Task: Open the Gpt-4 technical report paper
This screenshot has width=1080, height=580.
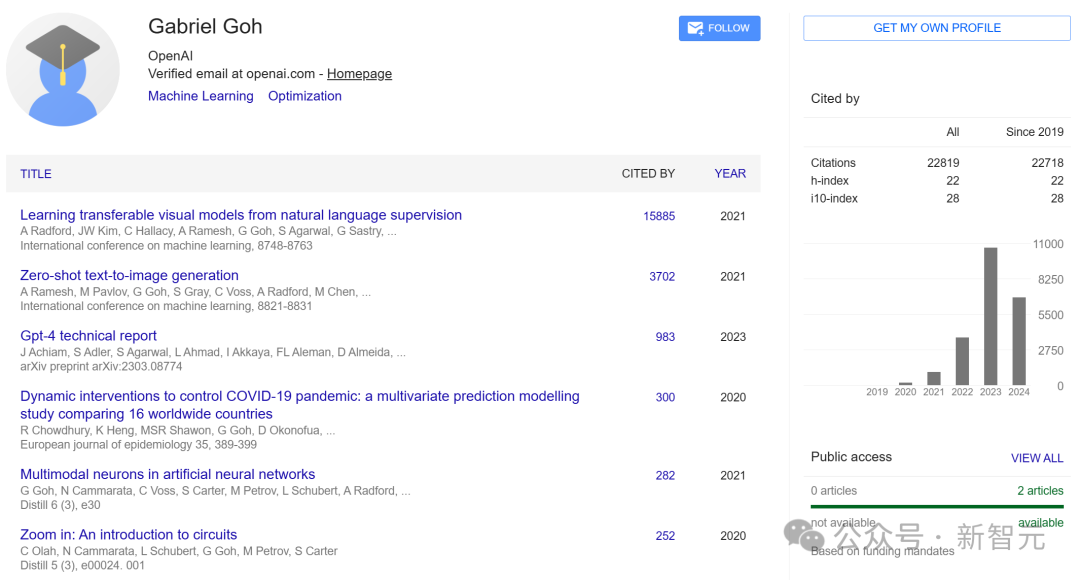Action: (88, 335)
